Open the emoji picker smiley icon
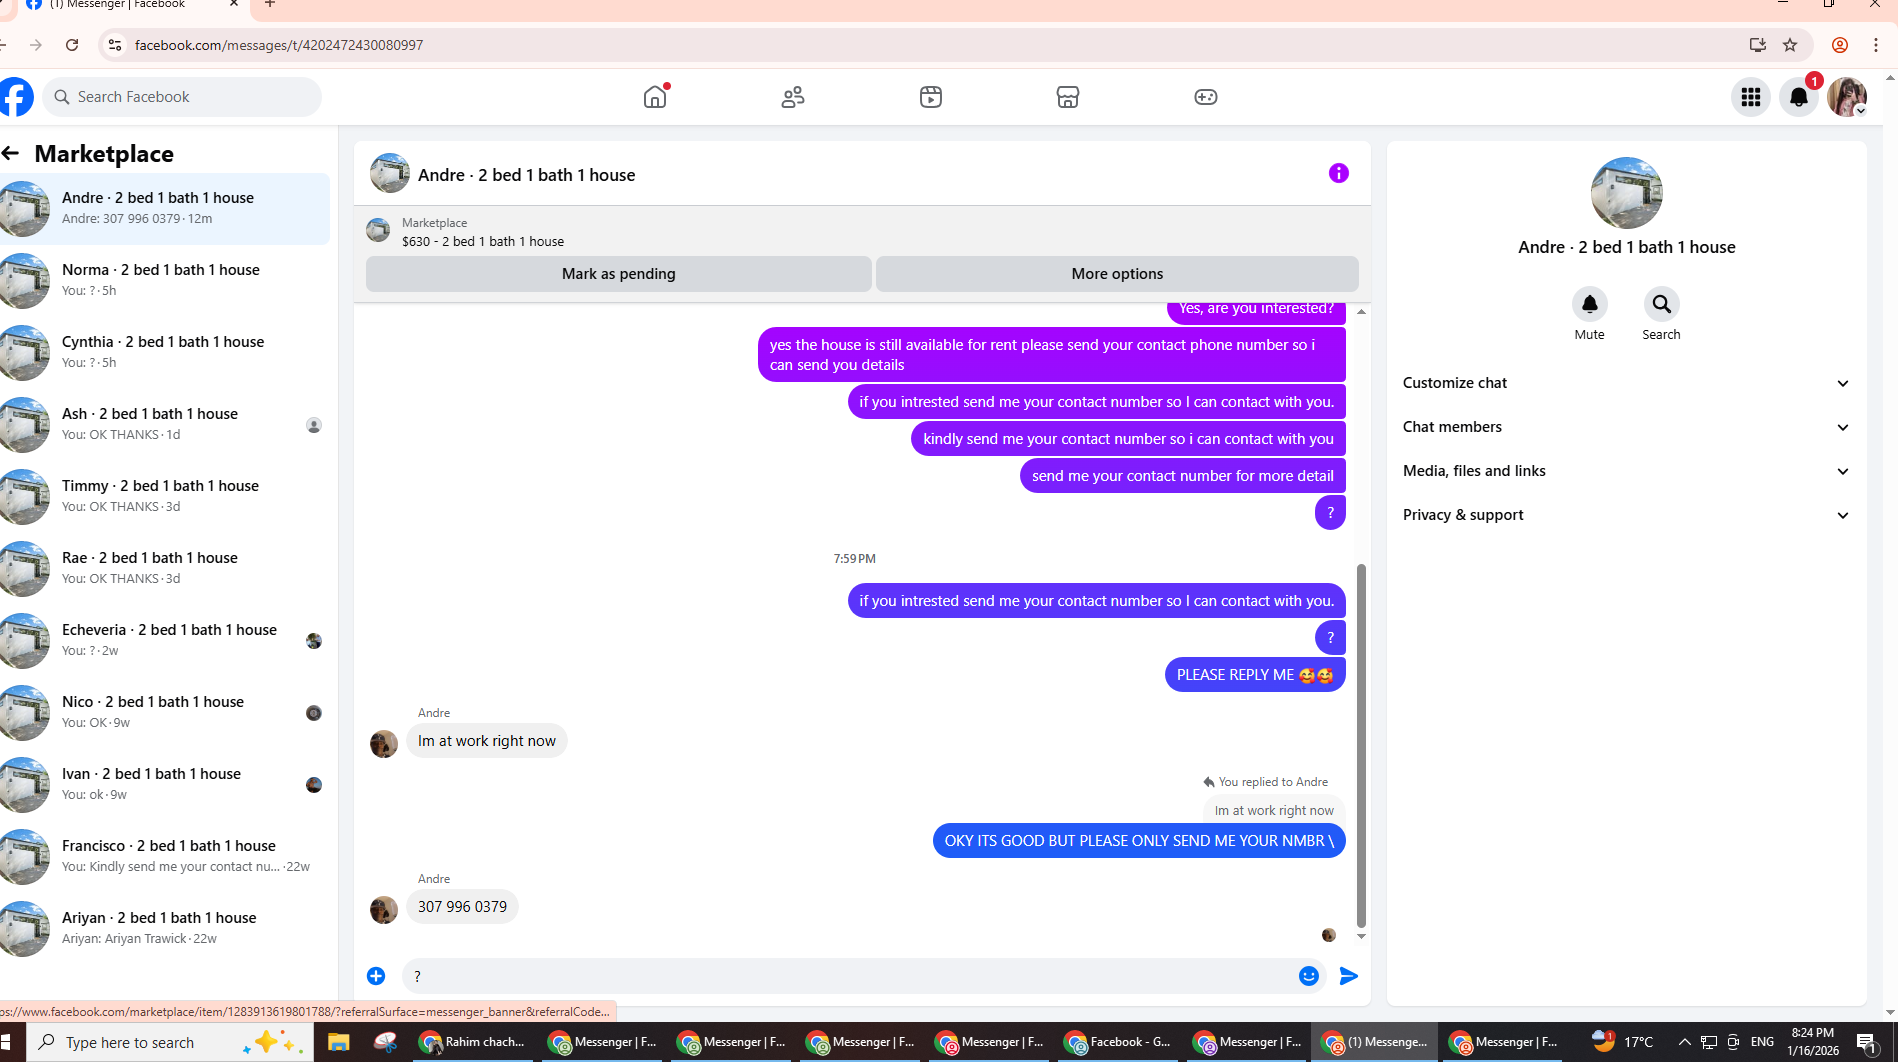1898x1062 pixels. click(1309, 976)
